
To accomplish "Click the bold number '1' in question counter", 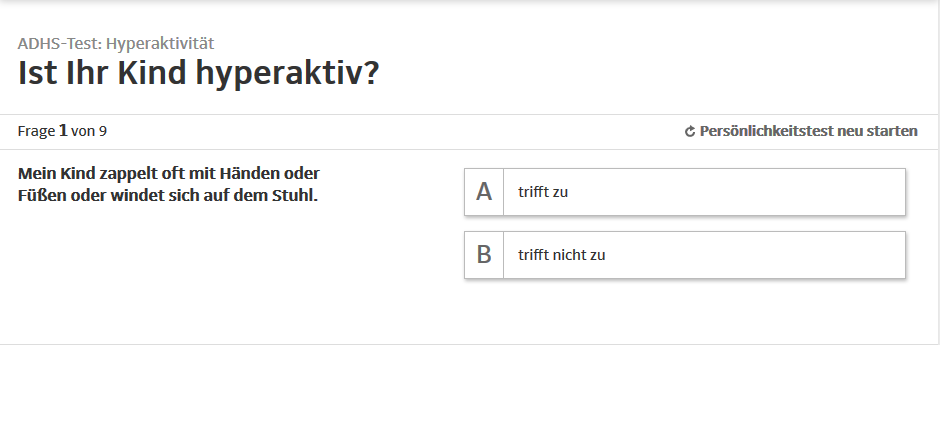I will [63, 131].
